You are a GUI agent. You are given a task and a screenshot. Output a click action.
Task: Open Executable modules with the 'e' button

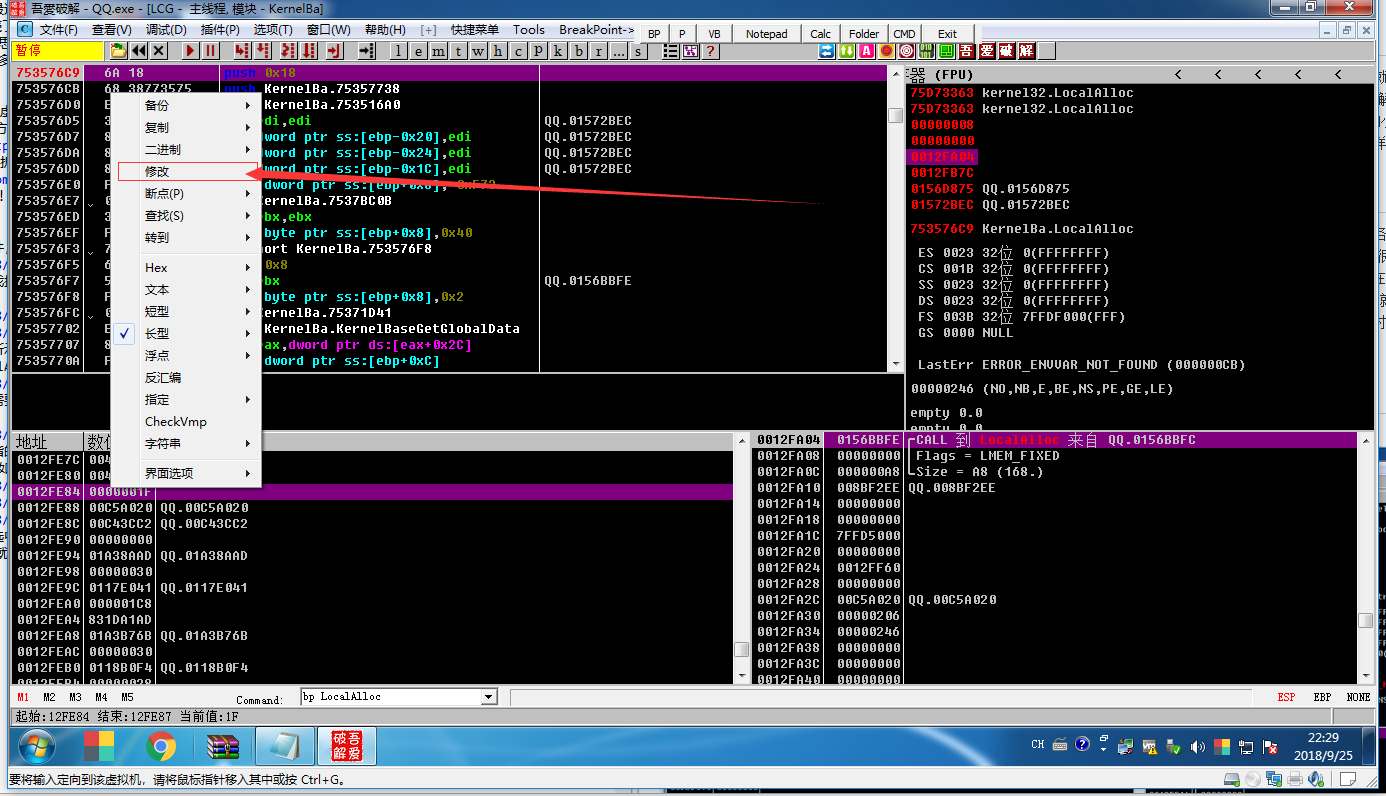(x=418, y=51)
